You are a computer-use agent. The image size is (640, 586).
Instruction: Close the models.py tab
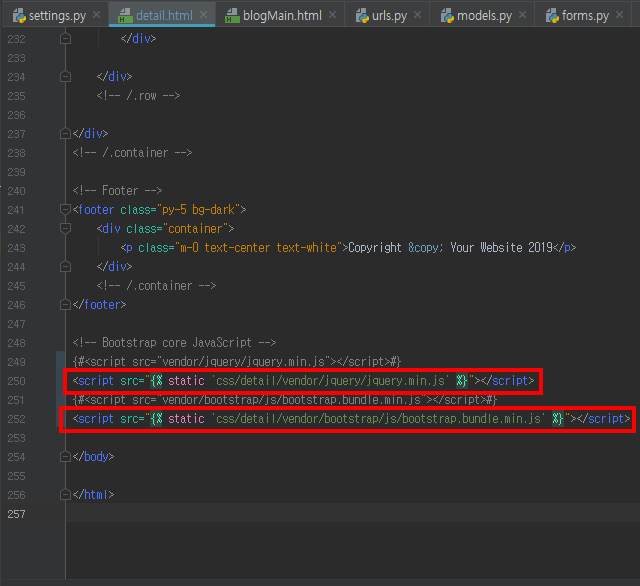click(522, 15)
